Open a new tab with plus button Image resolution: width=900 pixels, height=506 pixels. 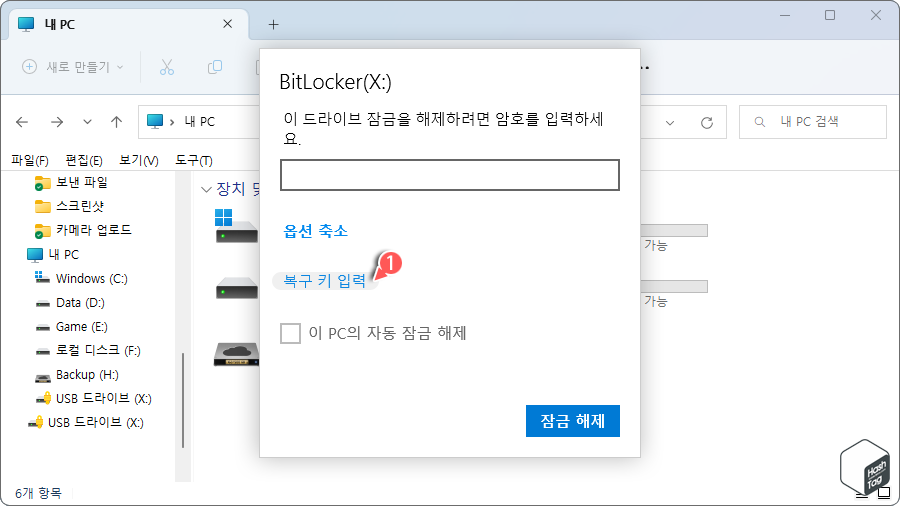tap(274, 25)
